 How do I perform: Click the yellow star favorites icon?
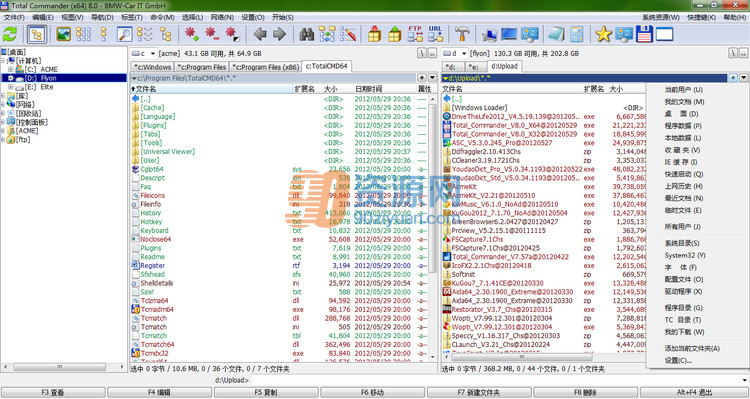click(x=604, y=34)
